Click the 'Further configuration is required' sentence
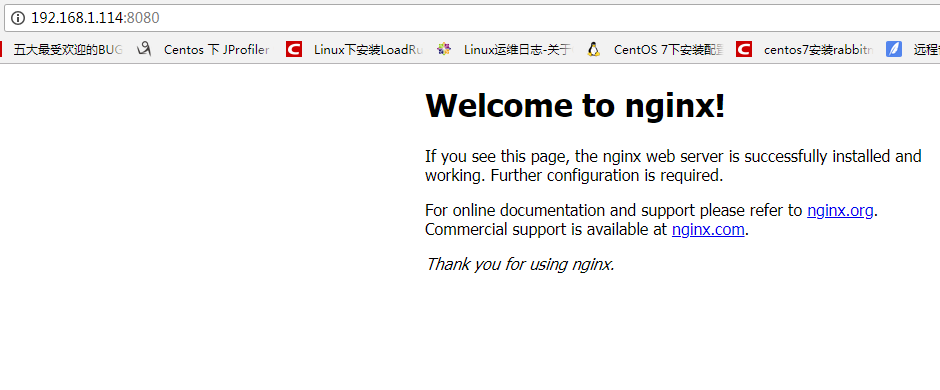The image size is (940, 390). coord(608,176)
